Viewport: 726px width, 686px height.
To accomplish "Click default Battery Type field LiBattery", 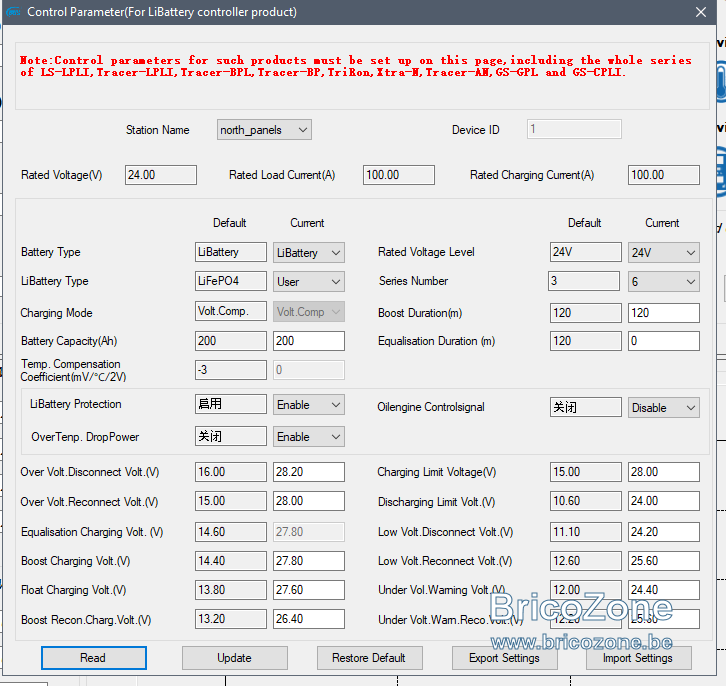I will [x=231, y=252].
